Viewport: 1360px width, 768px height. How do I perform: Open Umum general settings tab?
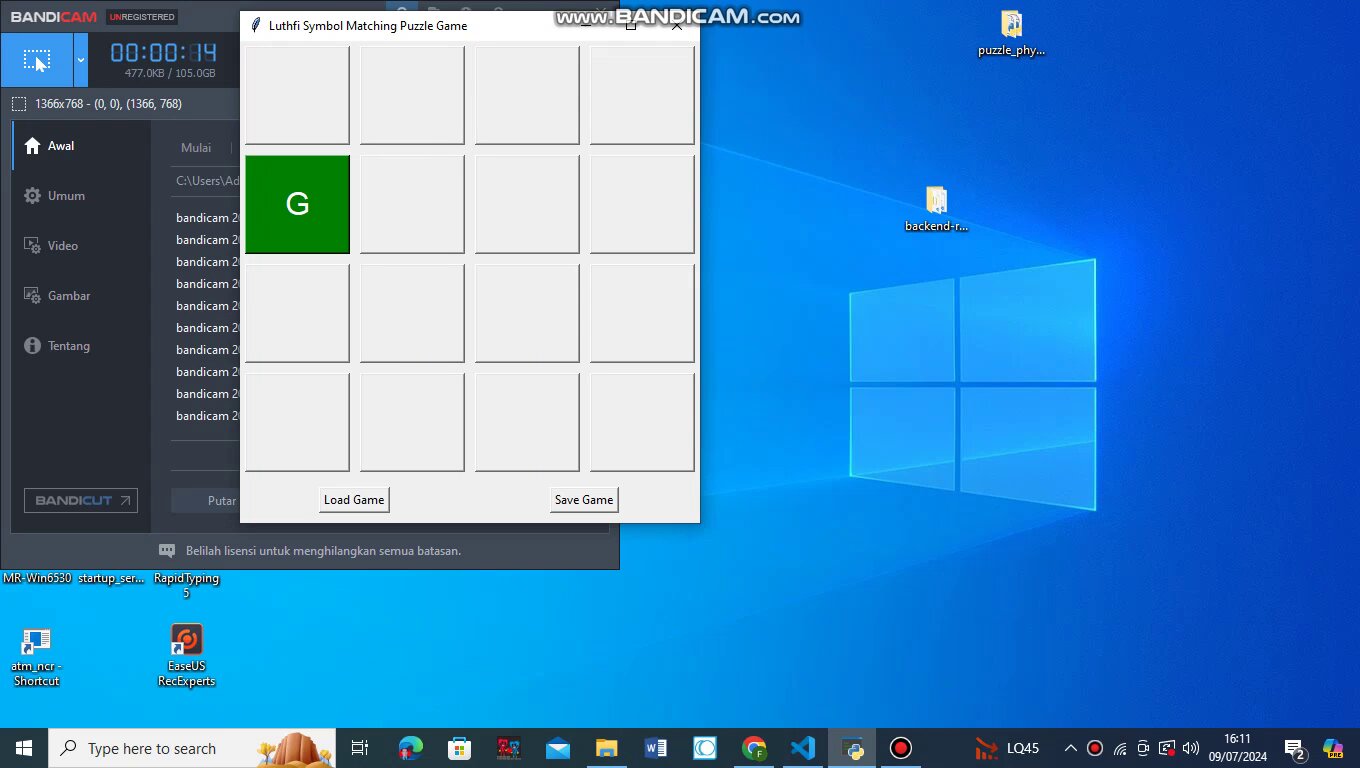coord(65,196)
